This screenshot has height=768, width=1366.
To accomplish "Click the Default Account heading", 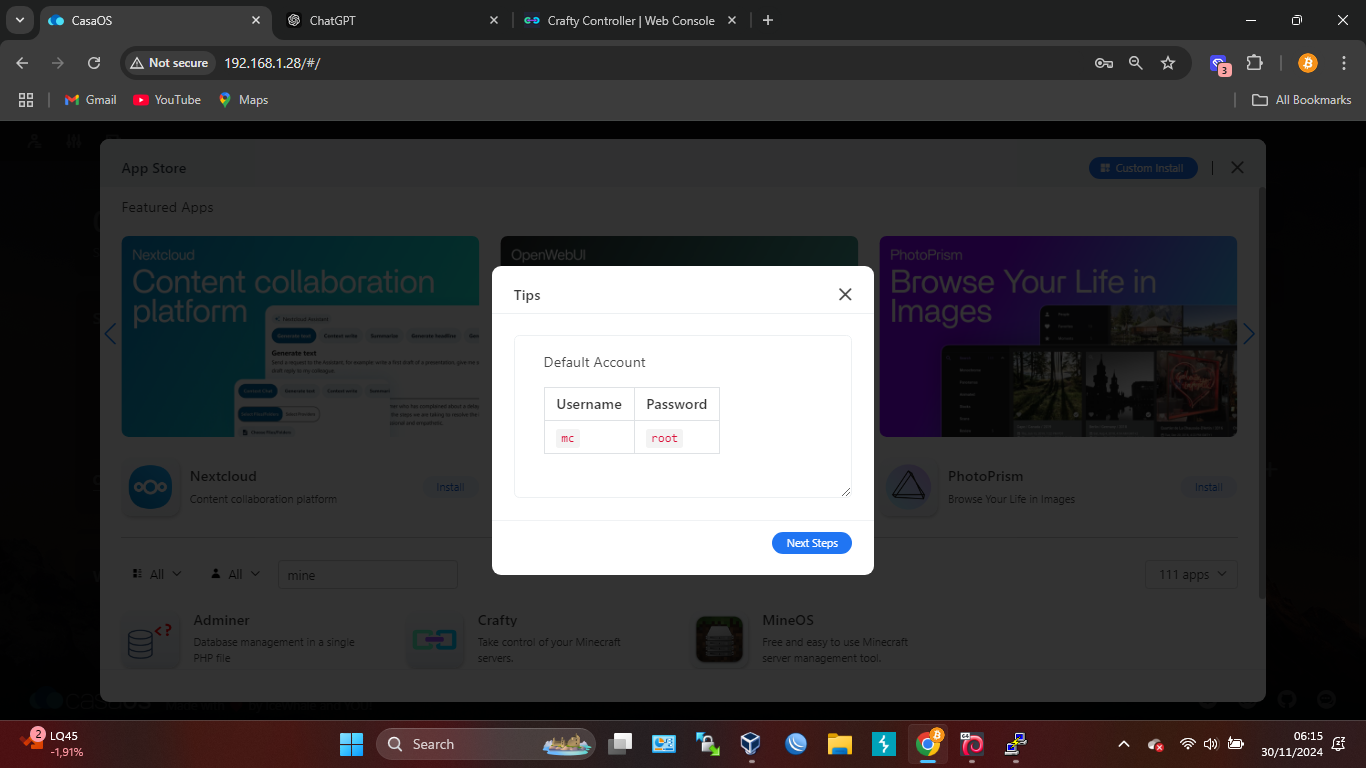I will click(595, 362).
